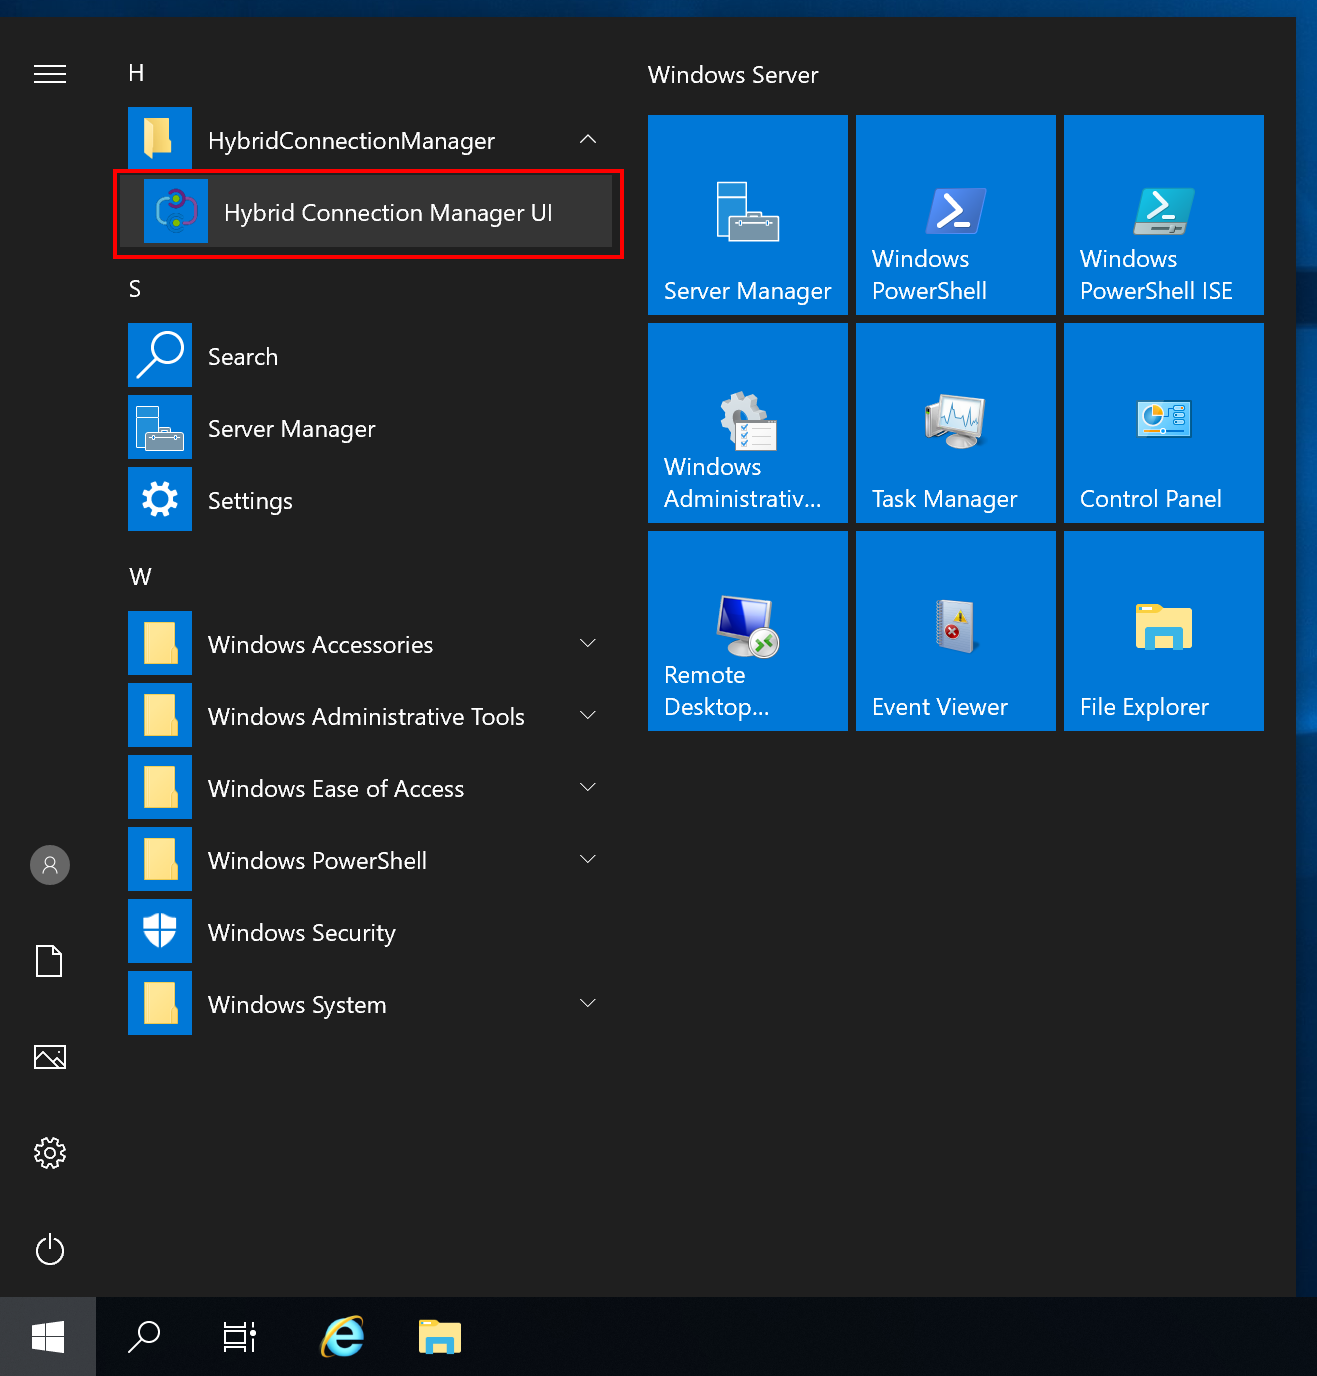Launch the Windows PowerShell tile
Screen dimensions: 1317x1376
956,215
